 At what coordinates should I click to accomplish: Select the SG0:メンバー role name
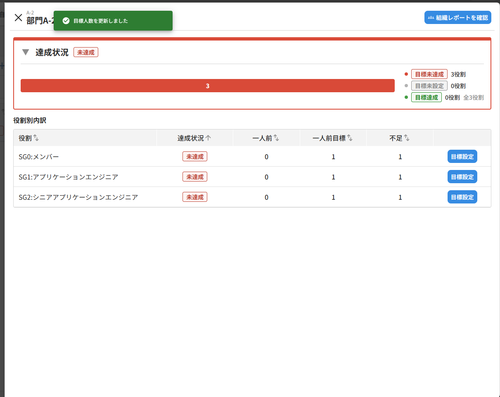[39, 157]
